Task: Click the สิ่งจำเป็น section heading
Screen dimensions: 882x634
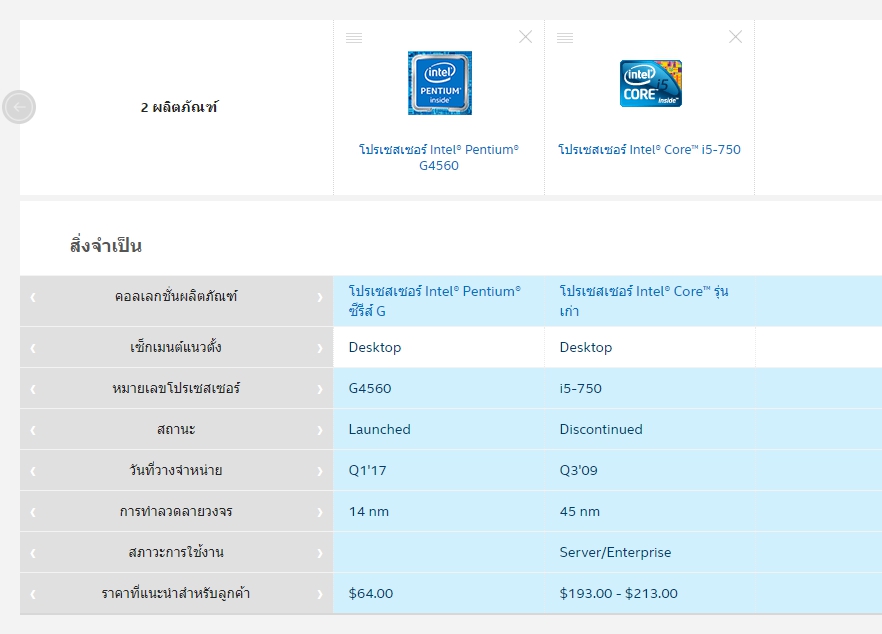Action: coord(106,245)
